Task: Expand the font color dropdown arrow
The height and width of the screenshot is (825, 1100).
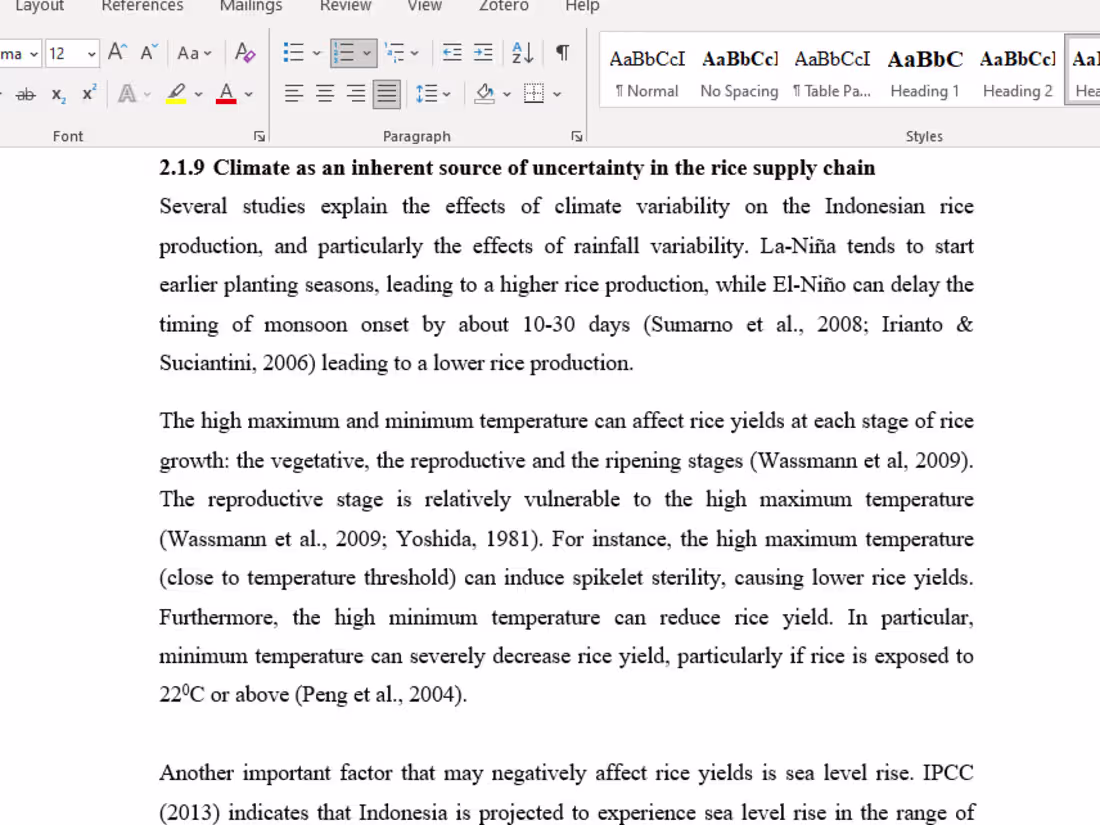Action: [x=248, y=94]
